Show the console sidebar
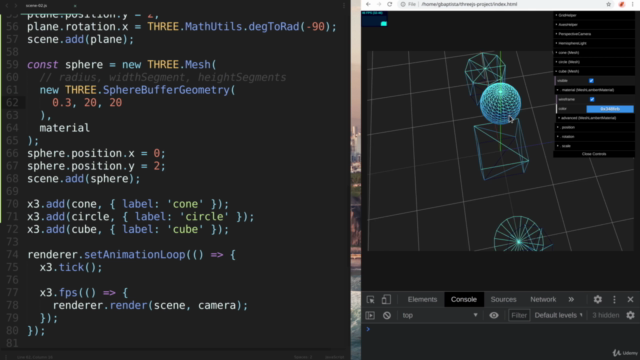 click(x=370, y=316)
